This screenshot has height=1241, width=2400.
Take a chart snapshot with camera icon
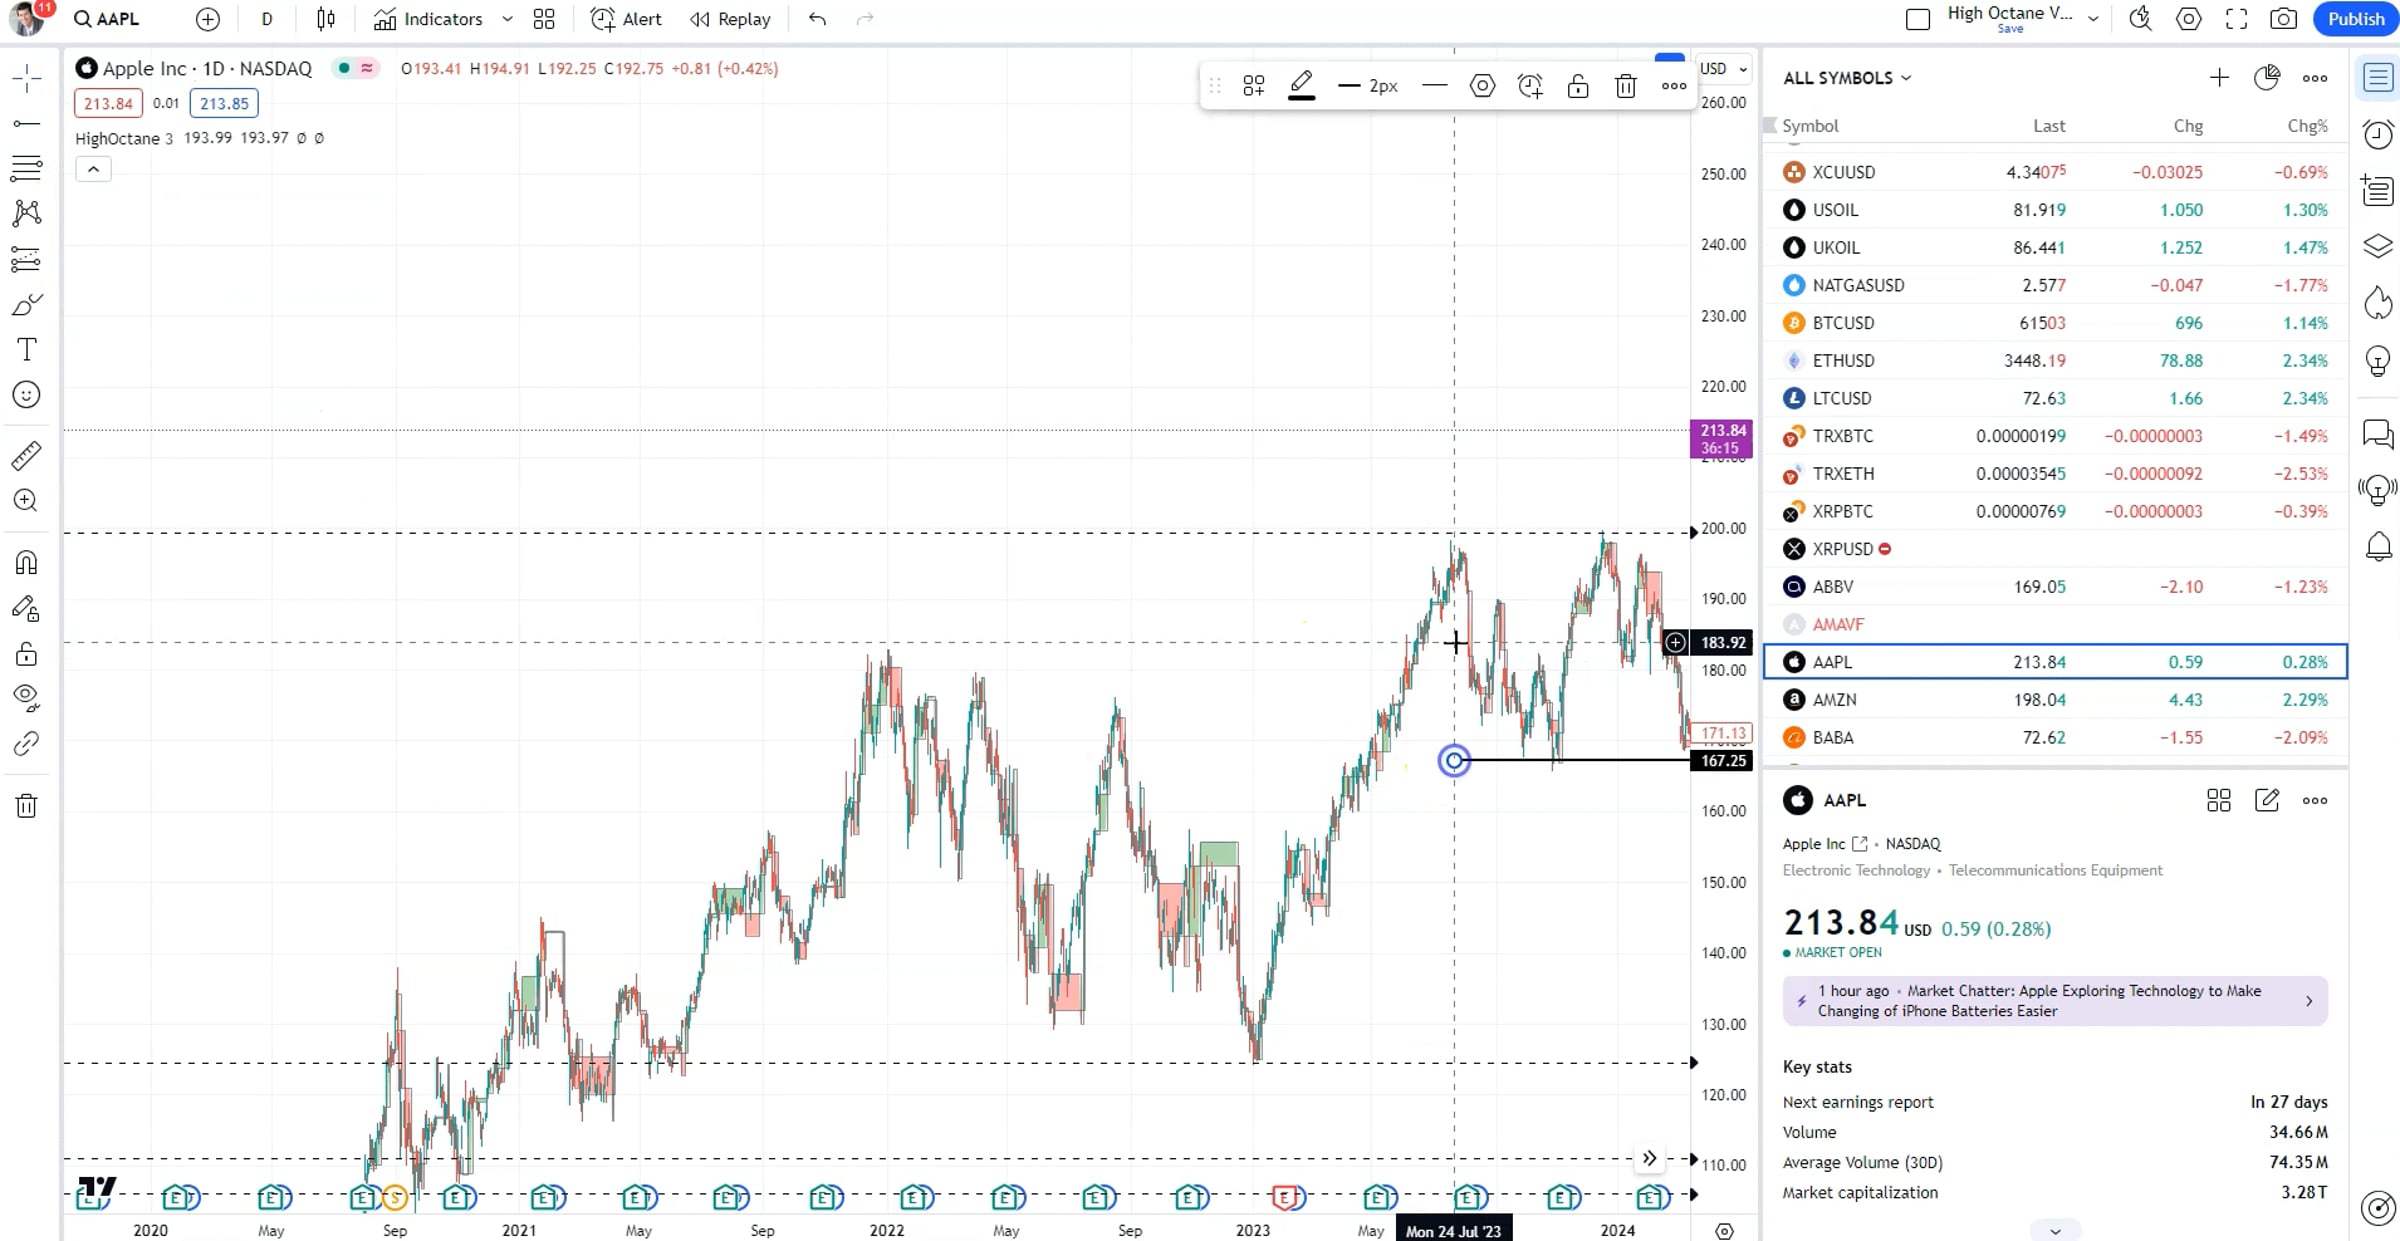(x=2283, y=19)
